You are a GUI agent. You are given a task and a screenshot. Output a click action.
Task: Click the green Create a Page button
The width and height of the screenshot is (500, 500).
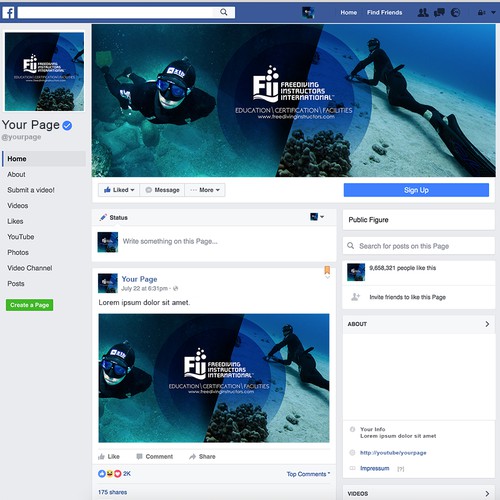29,305
